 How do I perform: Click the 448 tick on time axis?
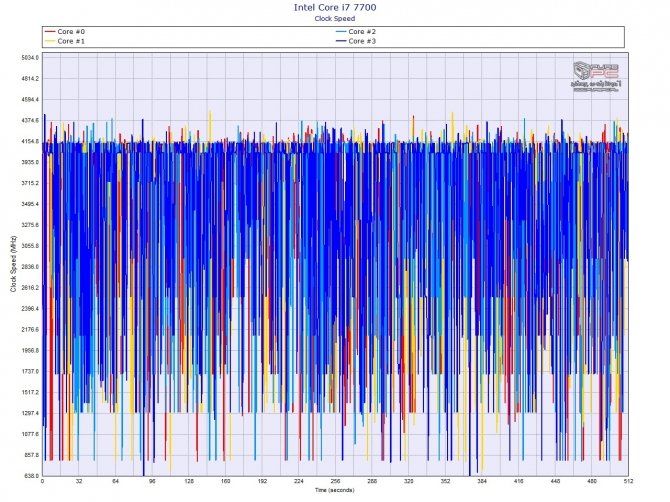(555, 481)
